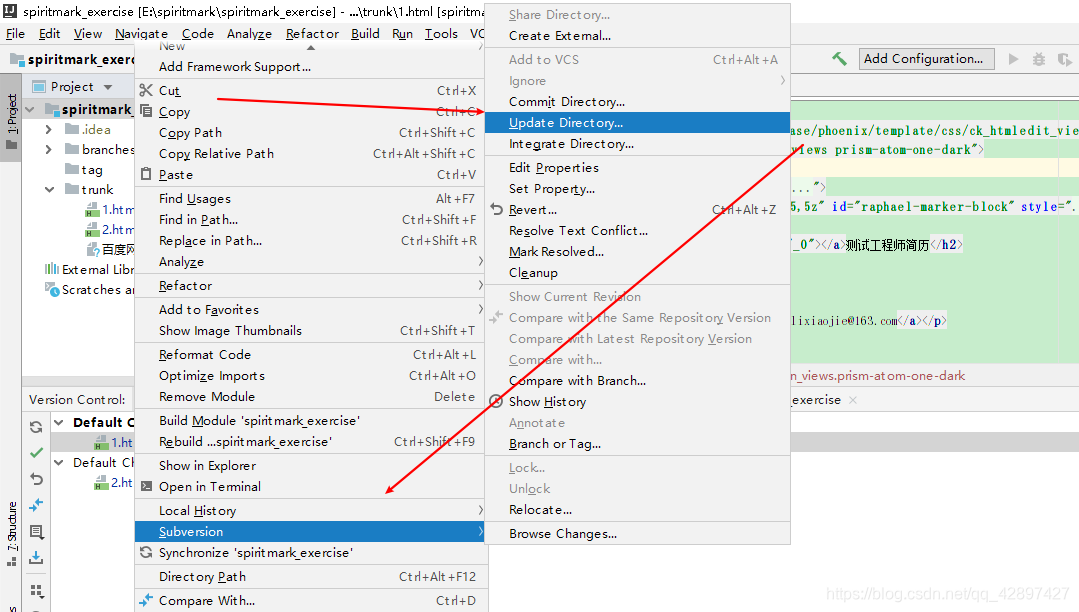Image resolution: width=1079 pixels, height=612 pixels.
Task: Click the Add Configuration button
Action: tap(926, 59)
